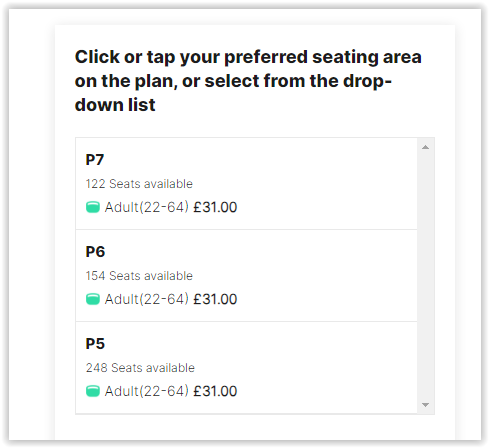This screenshot has height=448, width=489.
Task: Click the £31.00 price in P6 block
Action: pyautogui.click(x=215, y=299)
